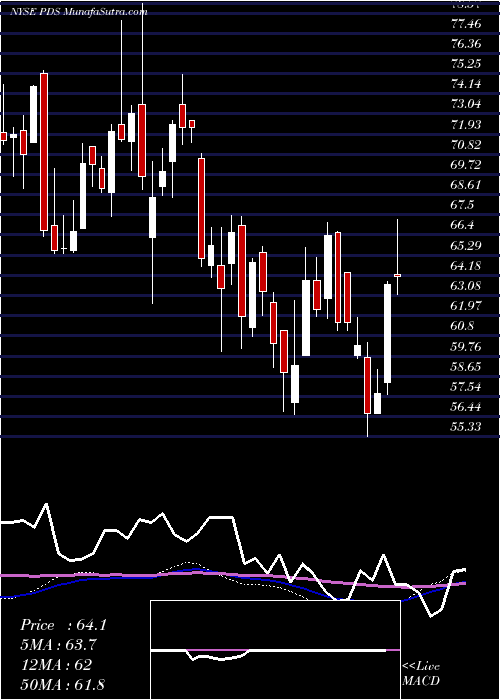Image resolution: width=500 pixels, height=700 pixels.
Task: Click the 61.97 price axis label
Action: coord(466,306)
